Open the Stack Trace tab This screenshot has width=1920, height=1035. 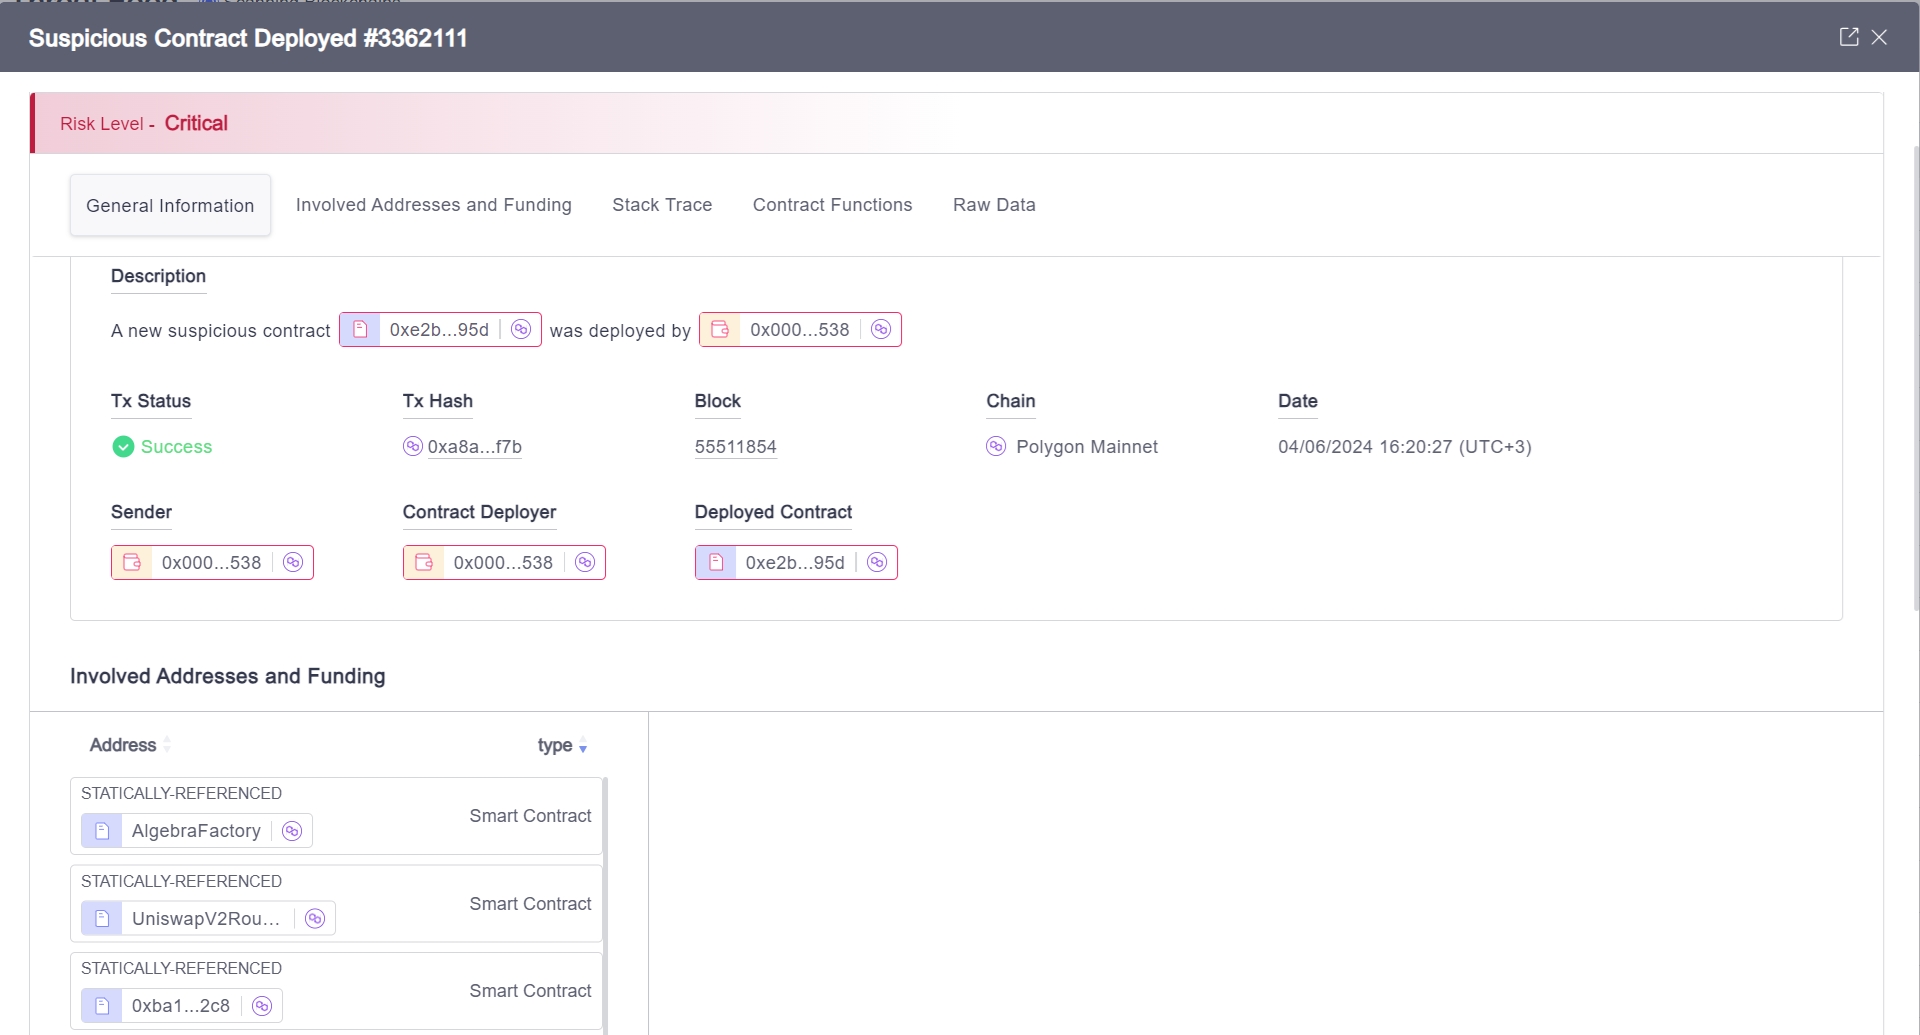click(x=662, y=205)
